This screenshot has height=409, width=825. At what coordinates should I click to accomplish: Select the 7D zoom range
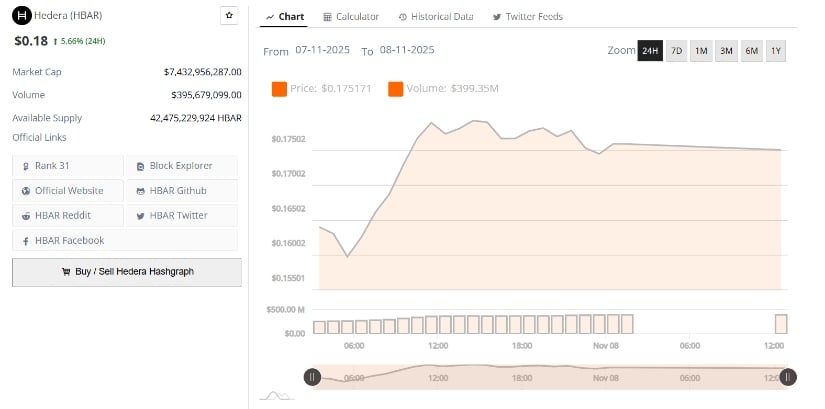point(677,51)
